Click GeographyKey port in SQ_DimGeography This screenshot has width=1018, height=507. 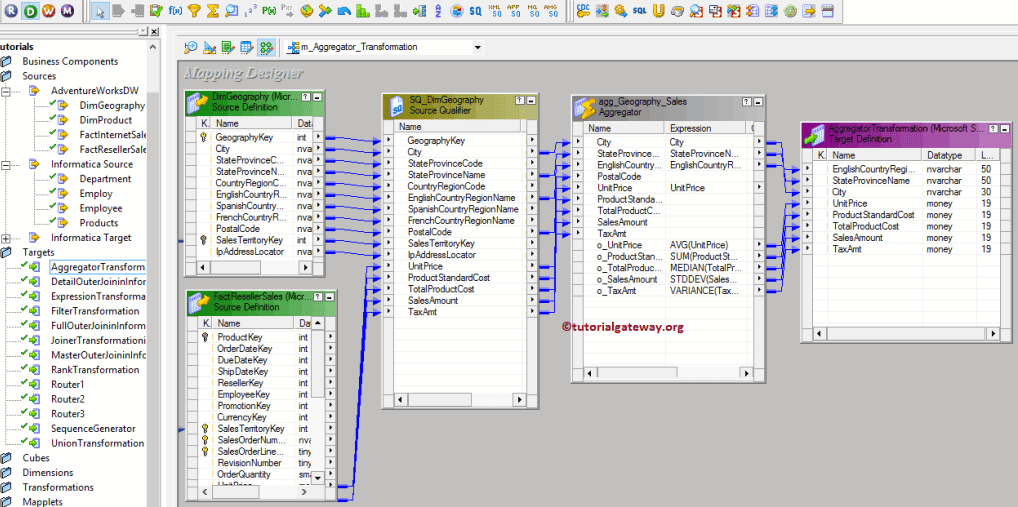pyautogui.click(x=436, y=140)
